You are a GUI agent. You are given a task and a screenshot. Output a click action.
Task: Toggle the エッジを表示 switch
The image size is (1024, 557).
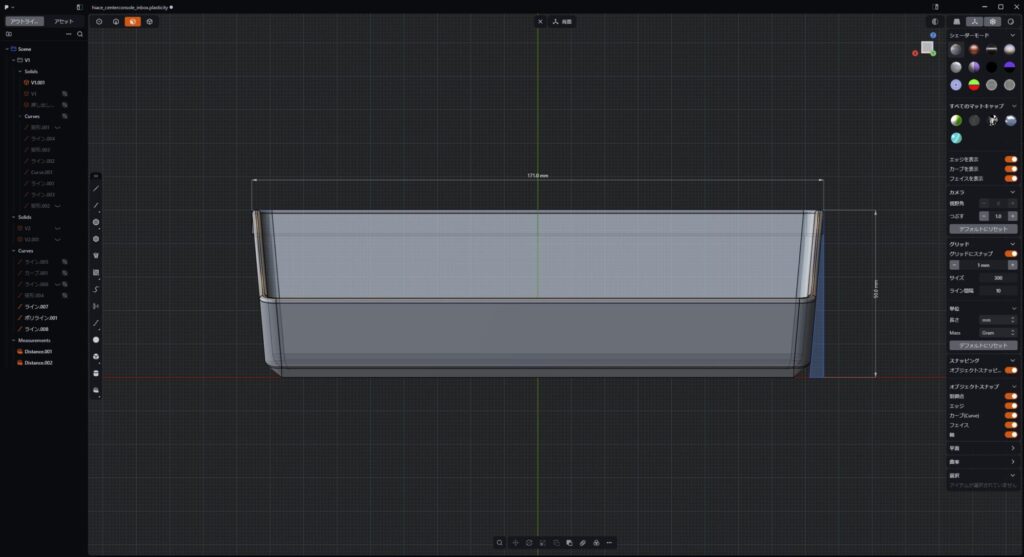point(1010,159)
